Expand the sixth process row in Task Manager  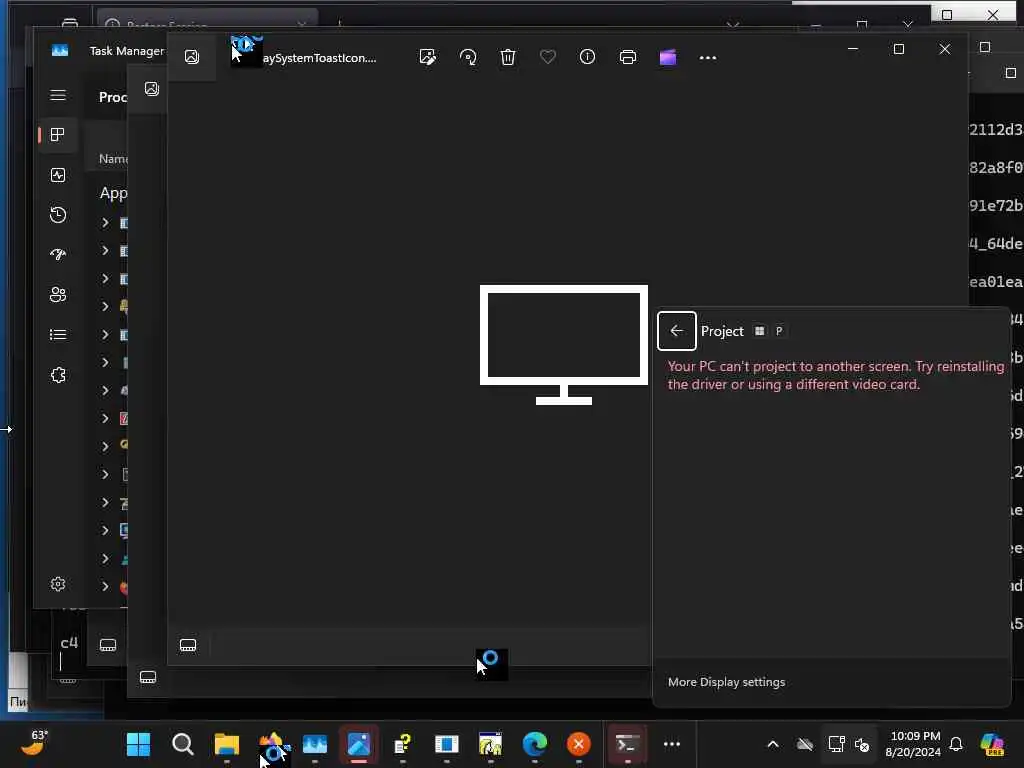point(105,362)
